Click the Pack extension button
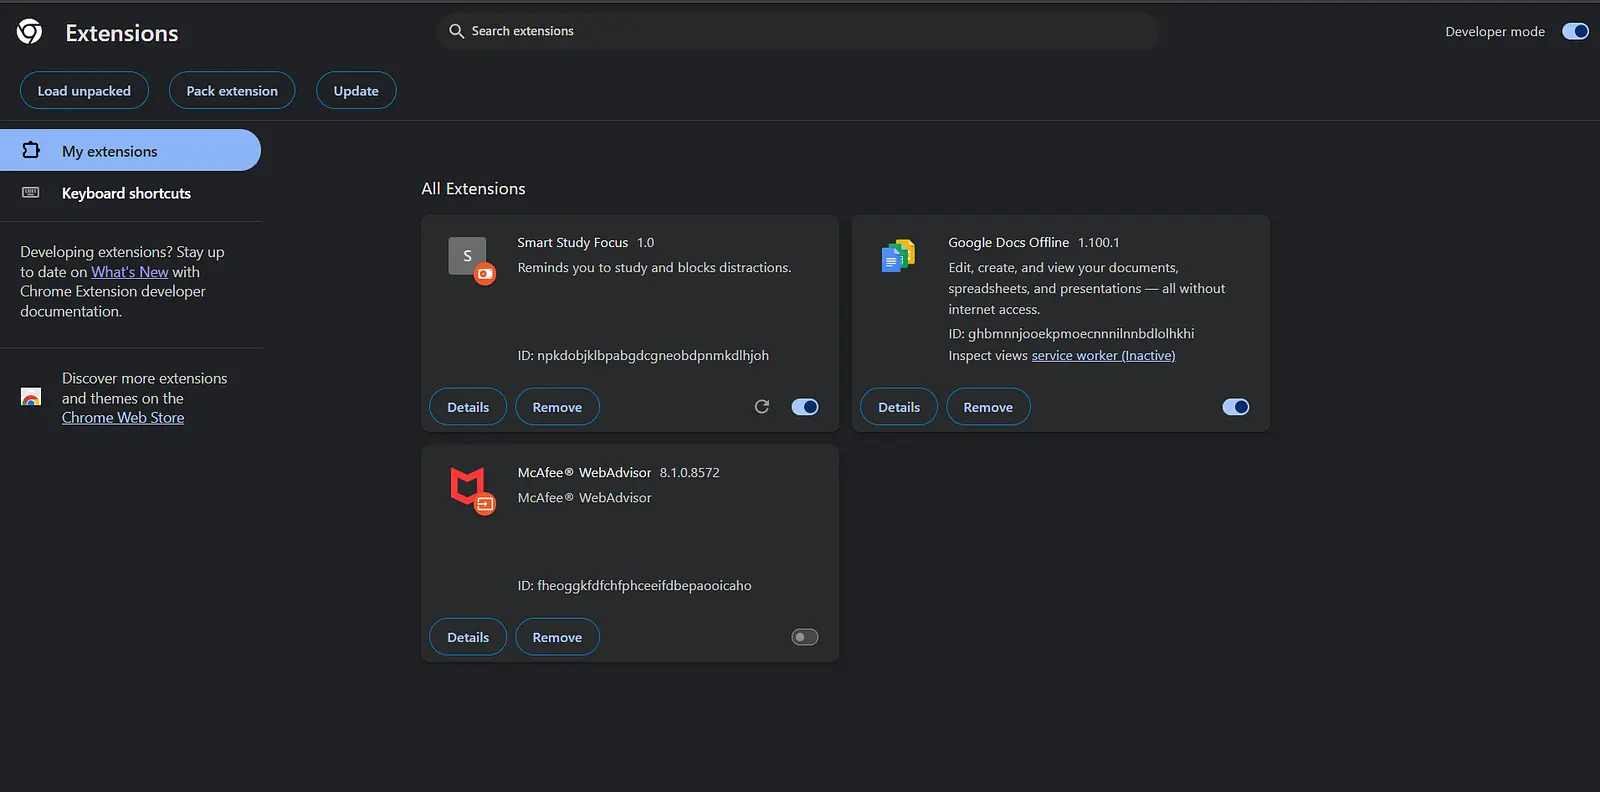This screenshot has height=792, width=1600. click(x=232, y=91)
